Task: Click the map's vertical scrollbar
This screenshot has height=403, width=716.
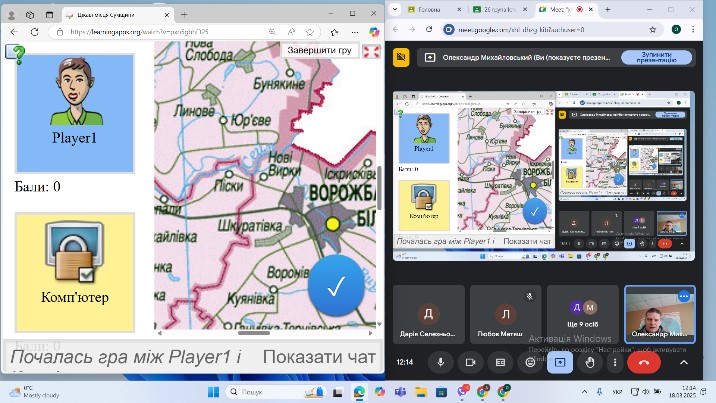Action: (x=378, y=188)
